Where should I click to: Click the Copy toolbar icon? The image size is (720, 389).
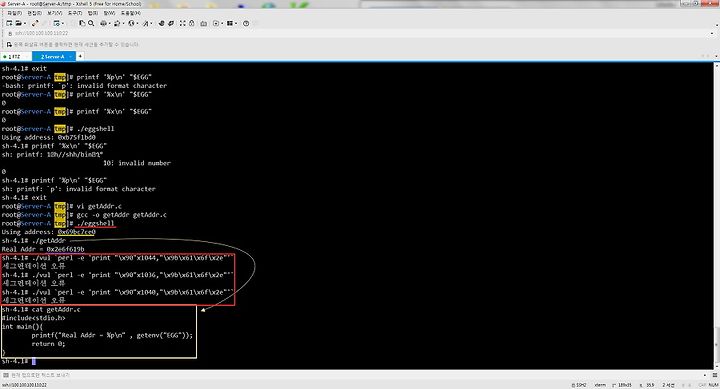pos(82,23)
